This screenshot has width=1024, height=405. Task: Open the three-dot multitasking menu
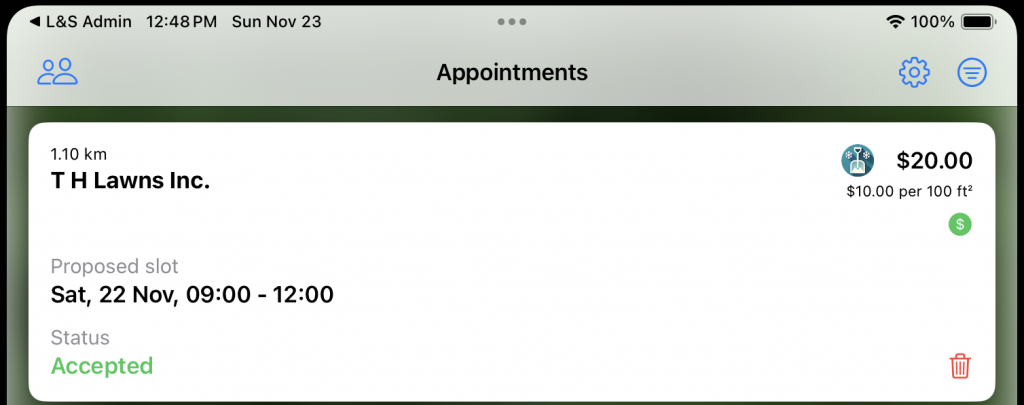pos(512,21)
